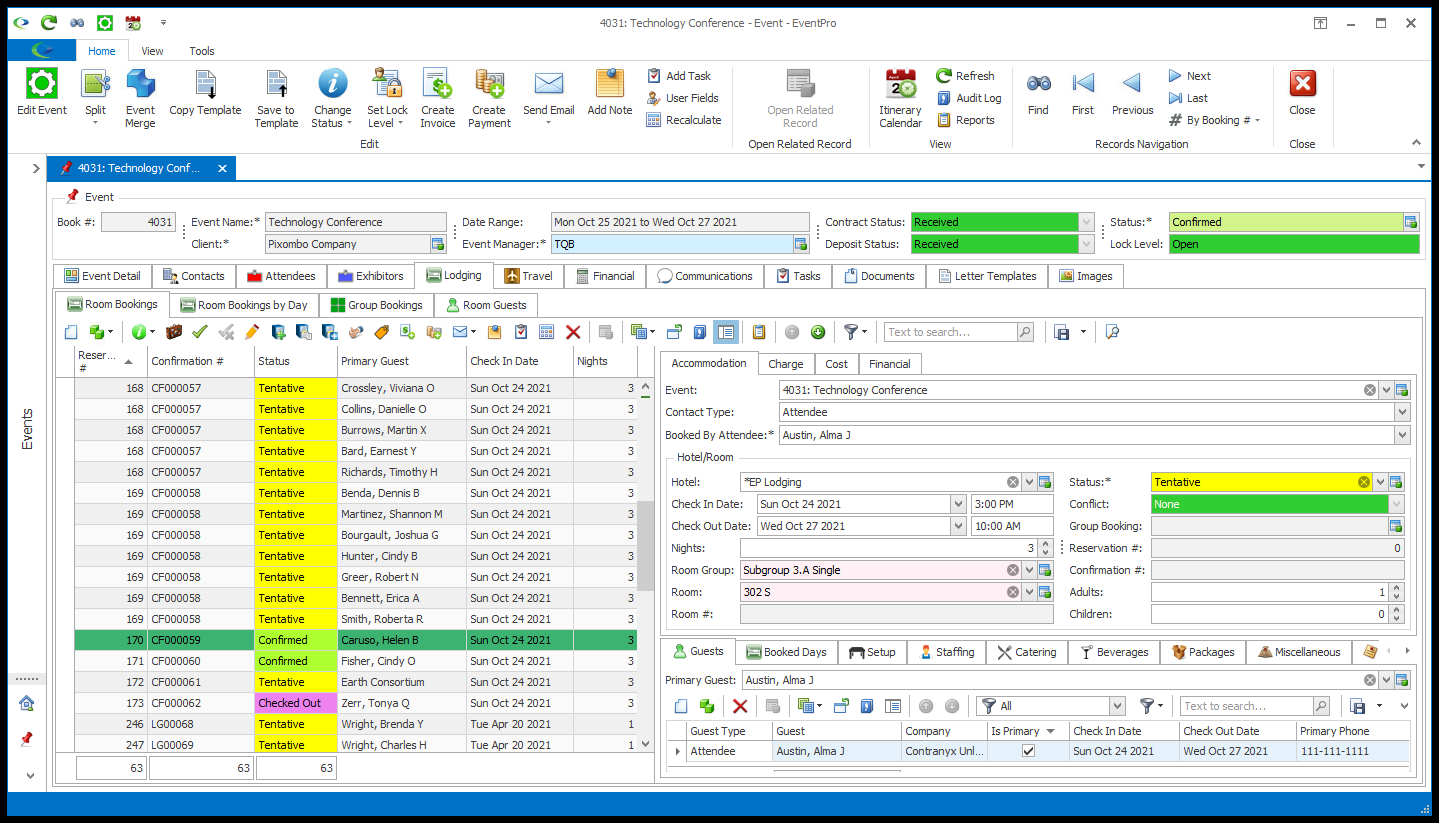Go to the Previous record

[1132, 93]
